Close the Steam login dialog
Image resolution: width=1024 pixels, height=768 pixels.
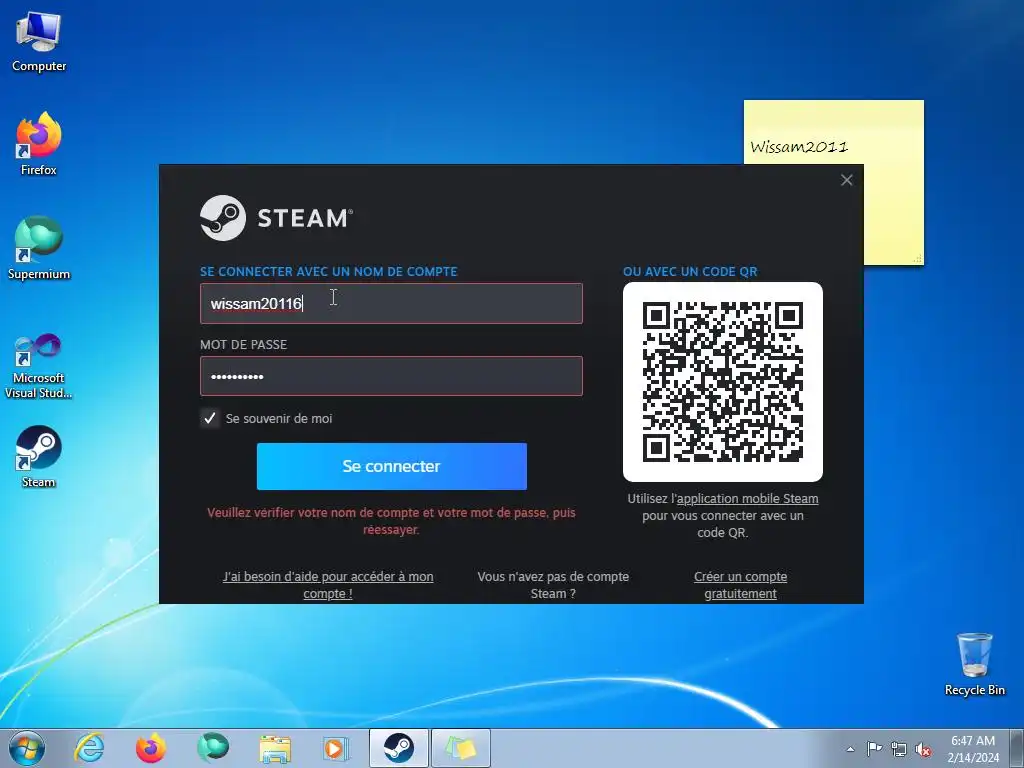(846, 180)
